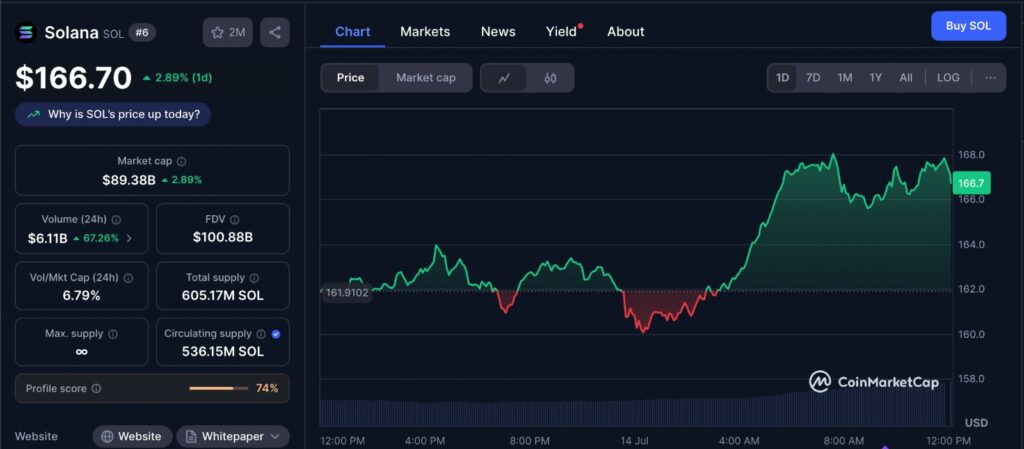This screenshot has width=1024, height=449.
Task: Open the Yield tab
Action: coord(562,31)
